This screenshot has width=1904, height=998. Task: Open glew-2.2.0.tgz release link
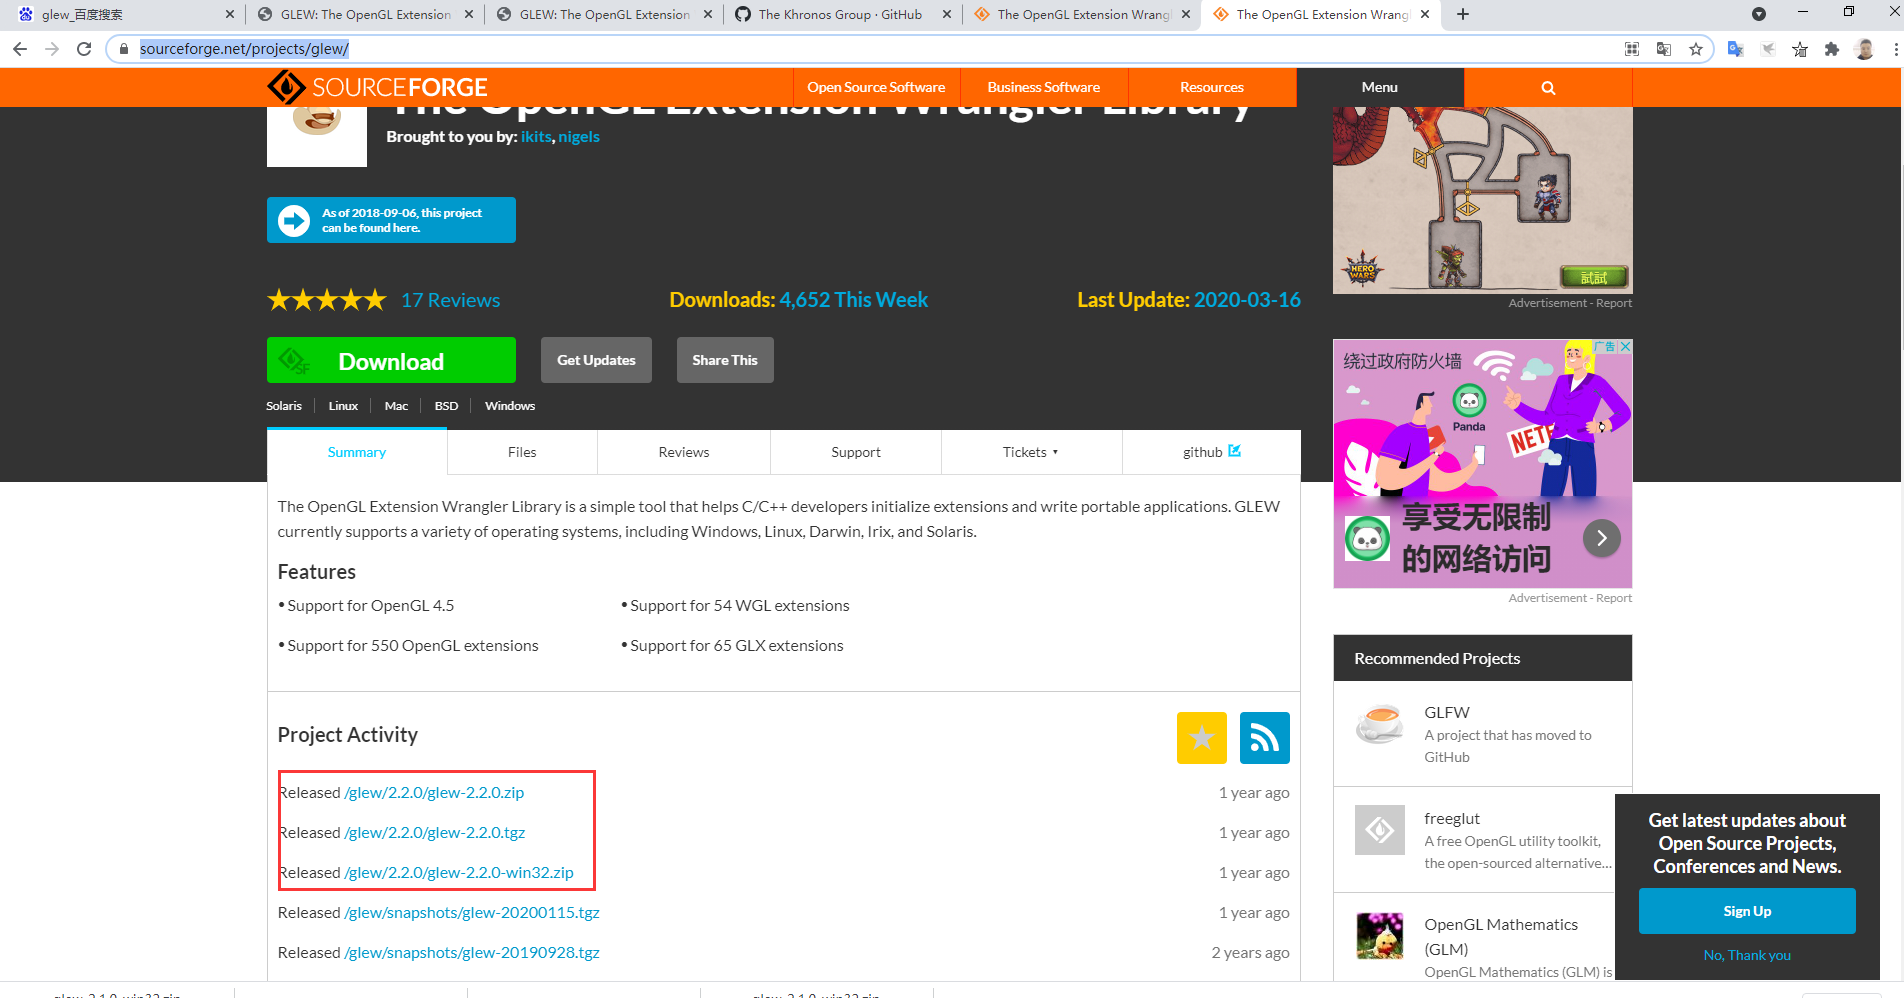(435, 832)
